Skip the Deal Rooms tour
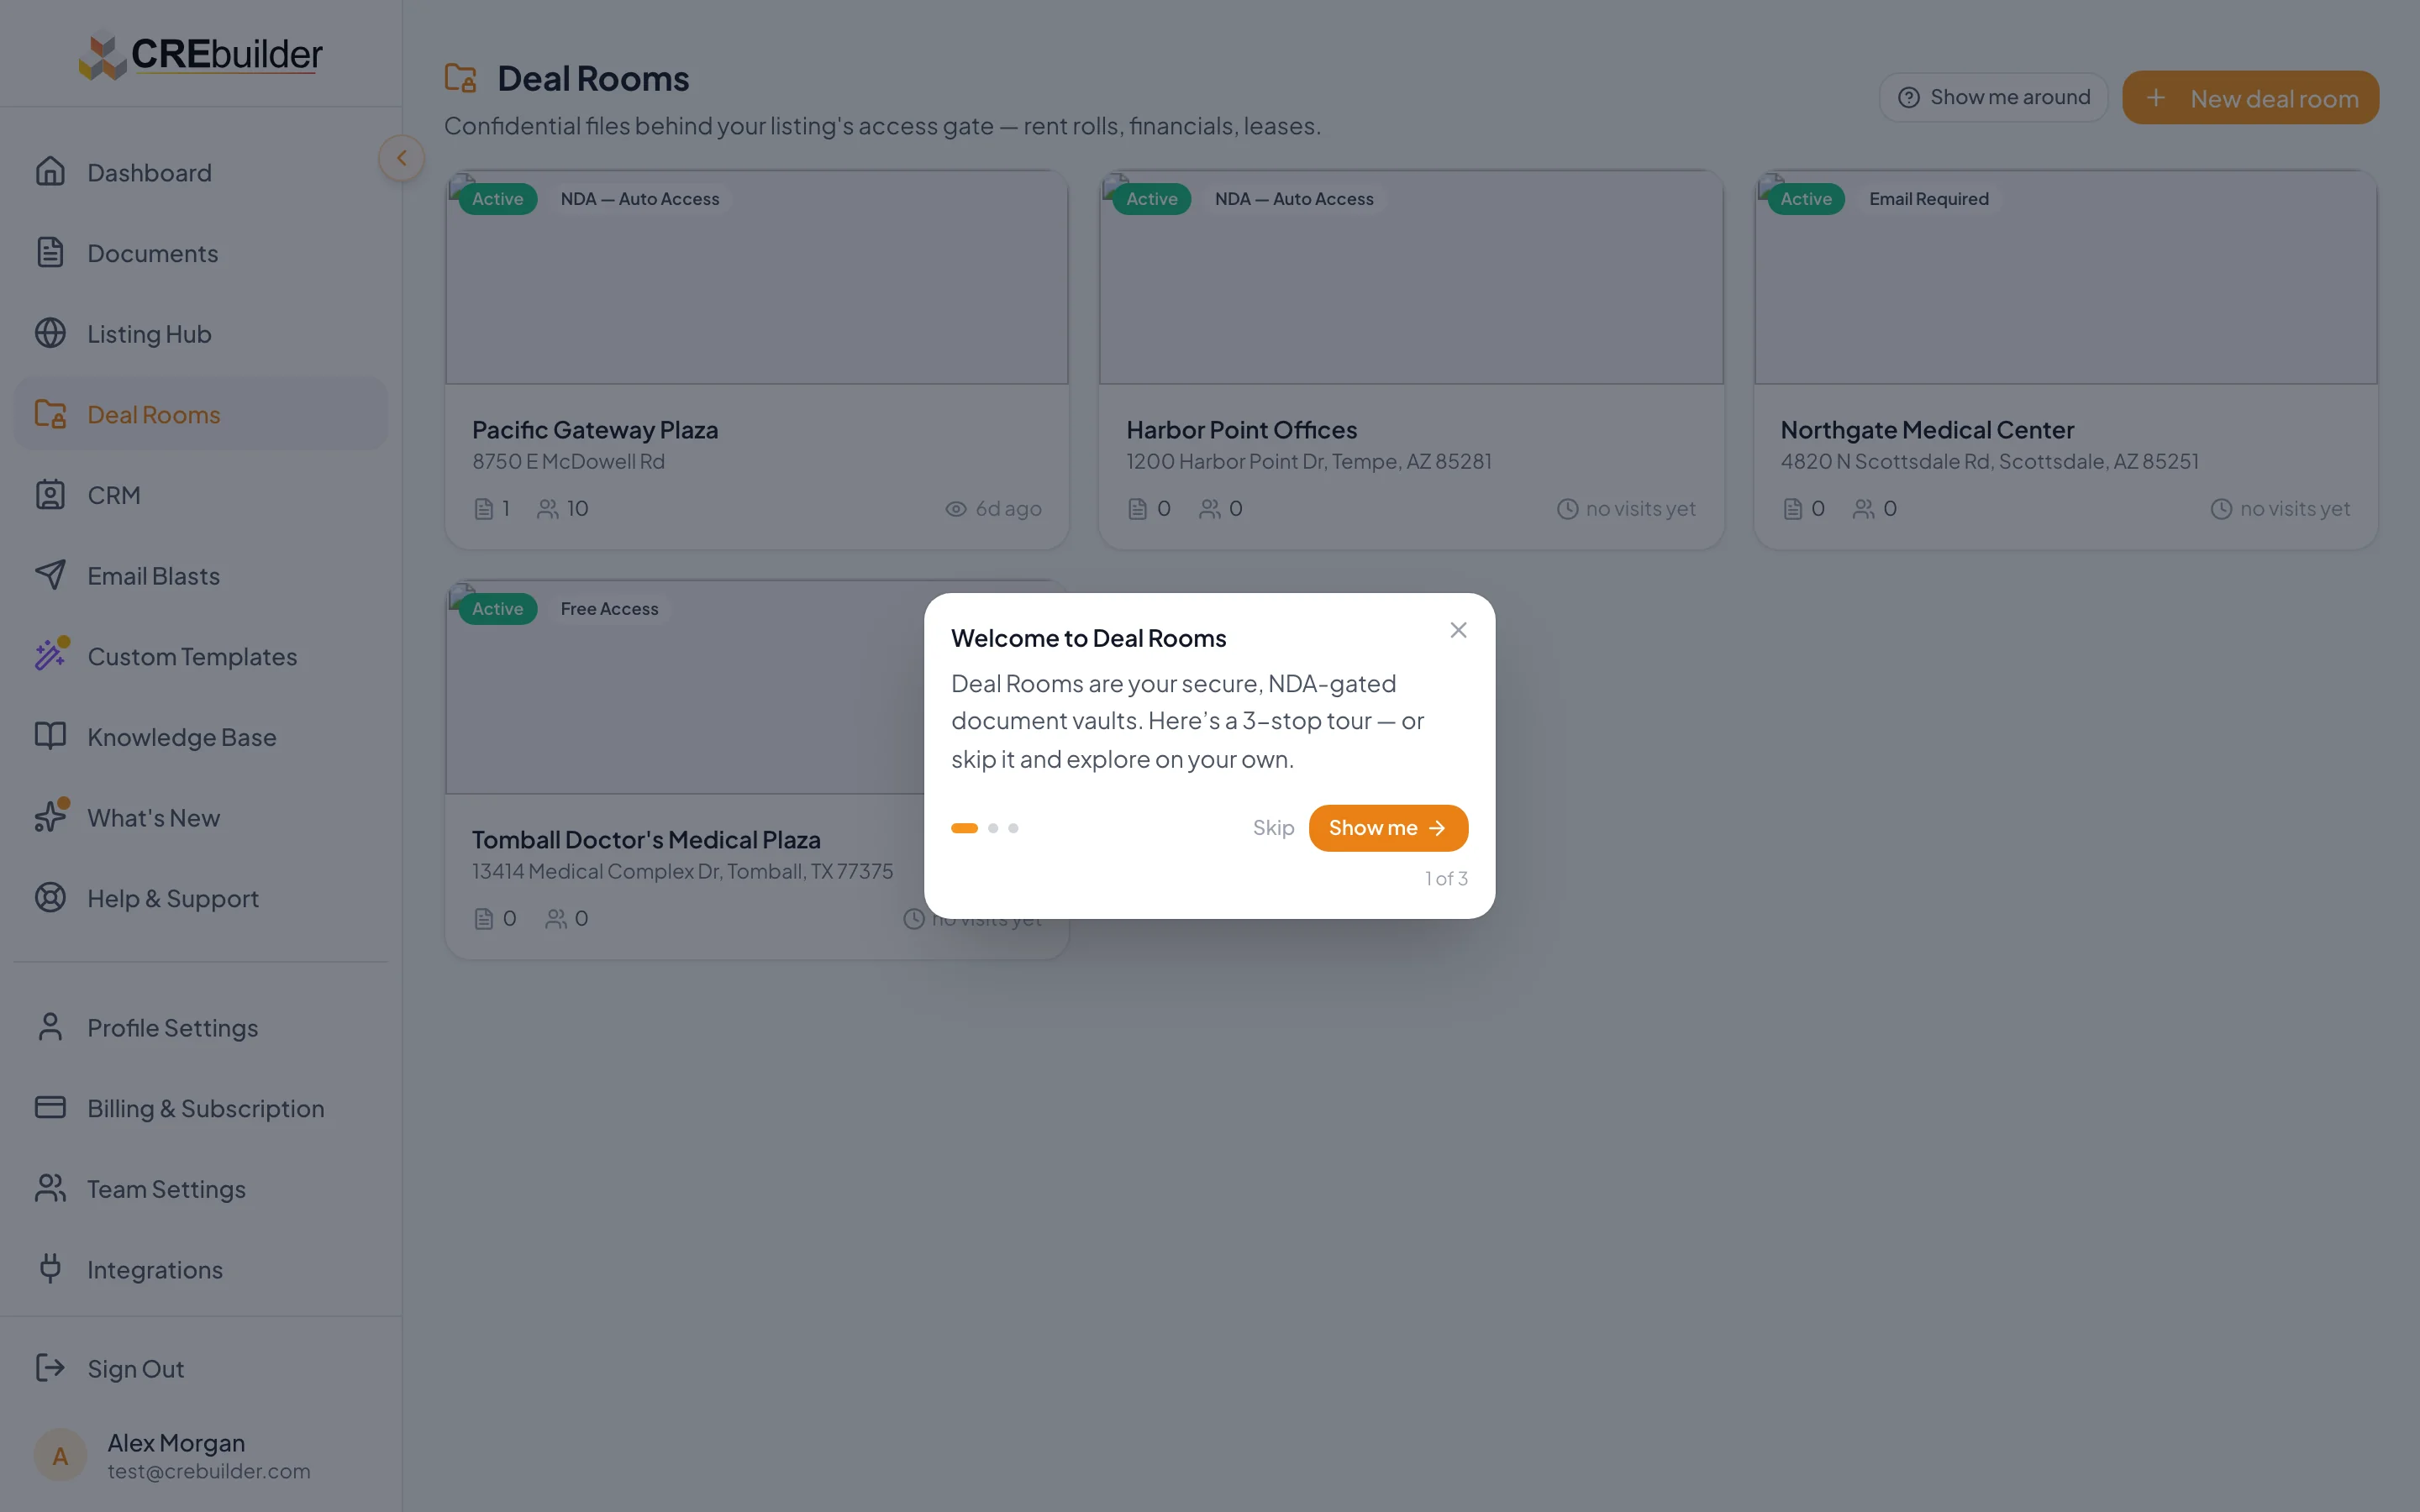 (1273, 828)
